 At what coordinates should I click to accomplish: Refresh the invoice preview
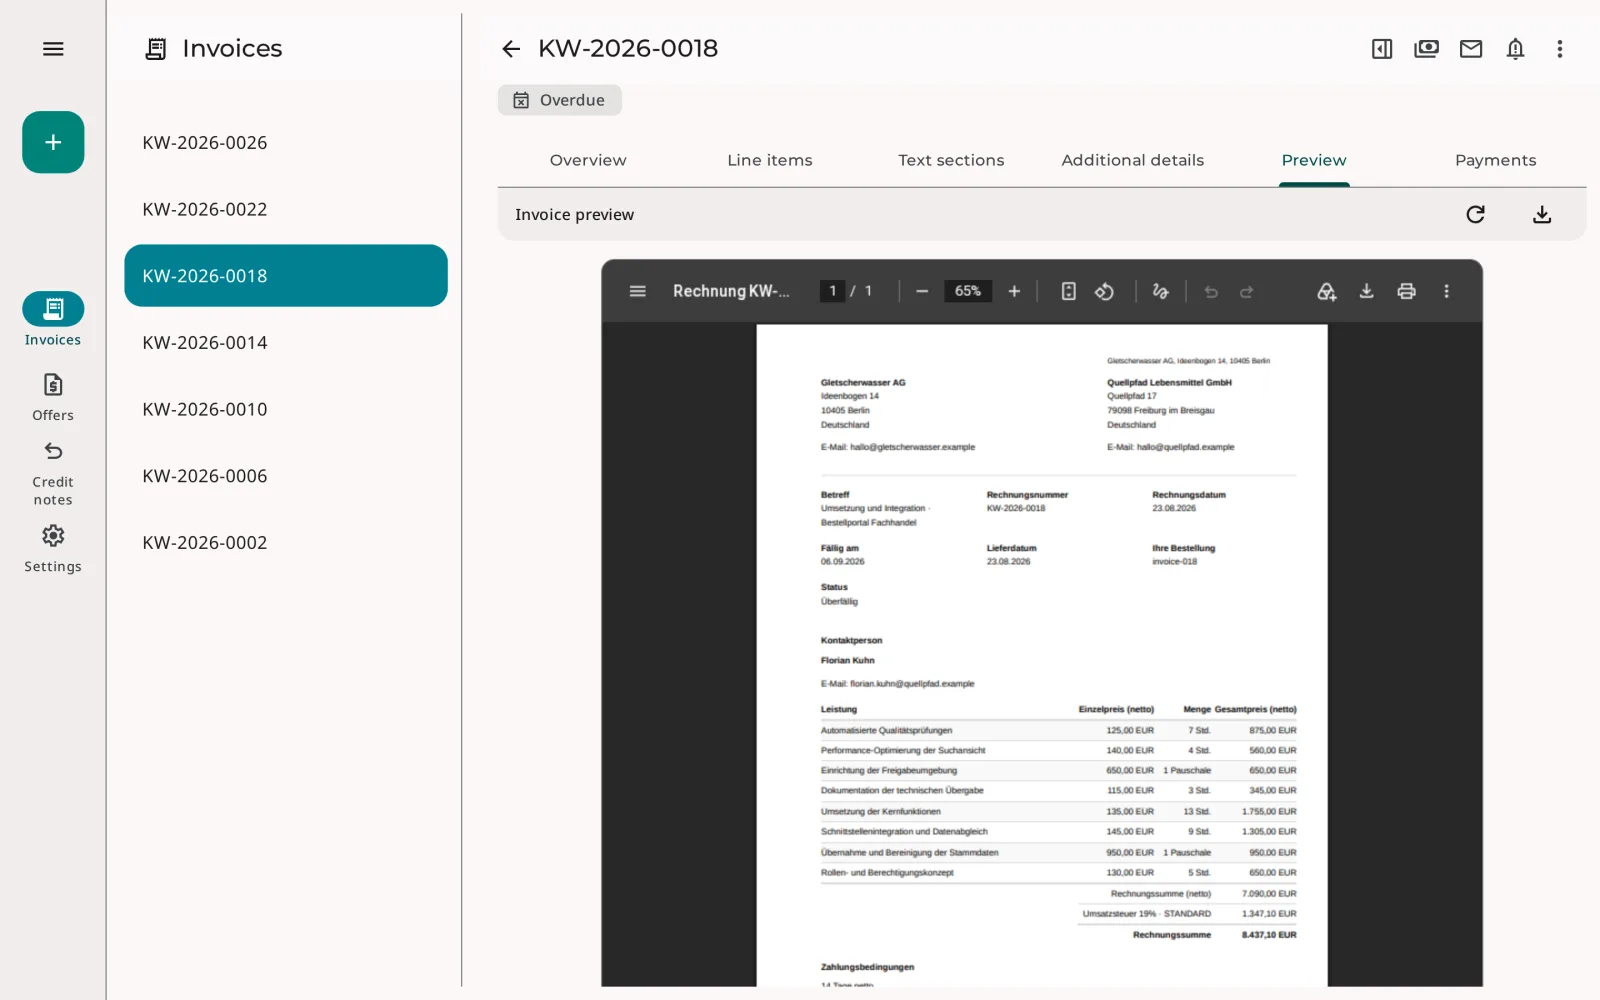pyautogui.click(x=1475, y=214)
